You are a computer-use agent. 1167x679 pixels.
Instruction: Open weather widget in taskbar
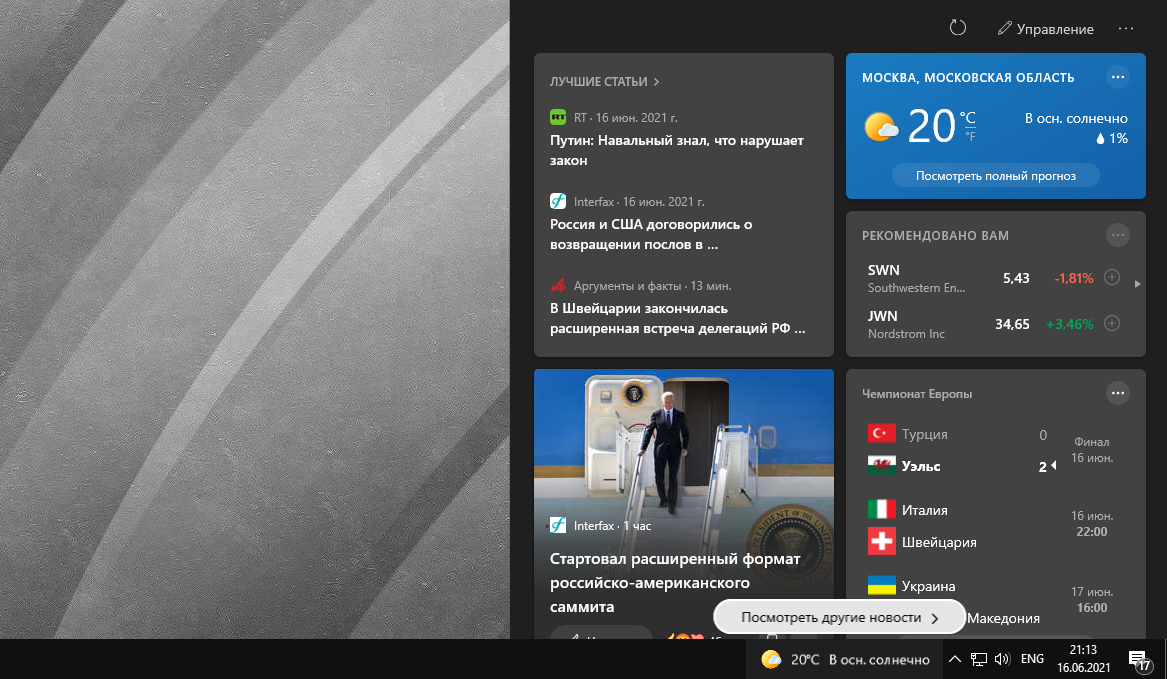click(845, 660)
